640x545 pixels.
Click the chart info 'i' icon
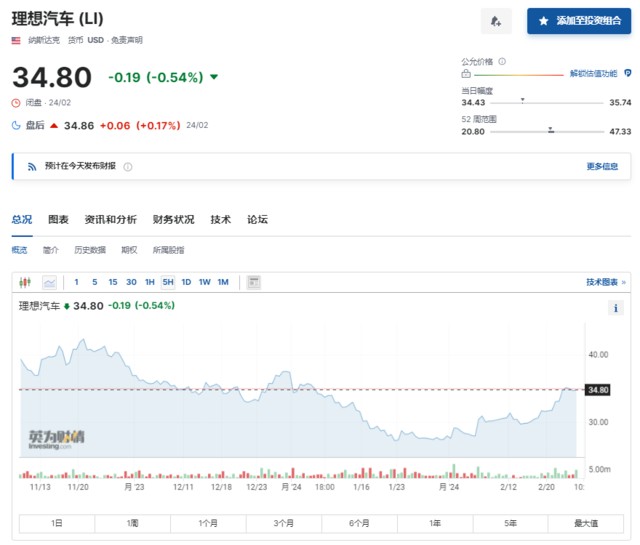click(615, 308)
